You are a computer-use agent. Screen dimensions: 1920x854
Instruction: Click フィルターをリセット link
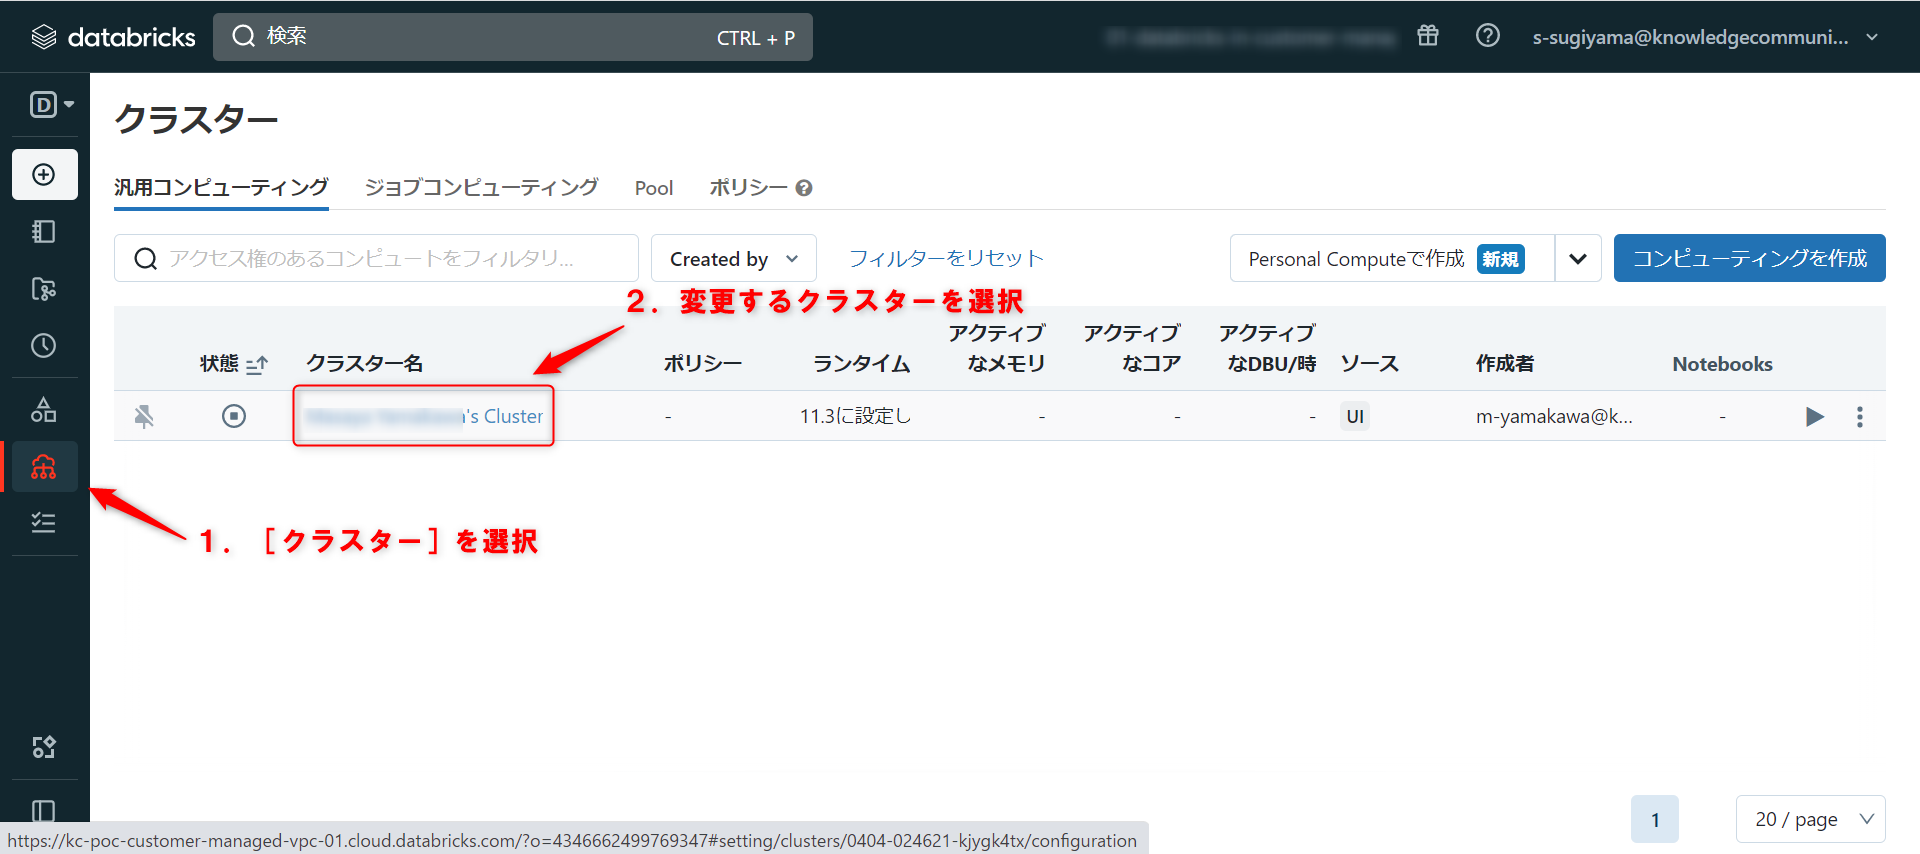click(946, 258)
